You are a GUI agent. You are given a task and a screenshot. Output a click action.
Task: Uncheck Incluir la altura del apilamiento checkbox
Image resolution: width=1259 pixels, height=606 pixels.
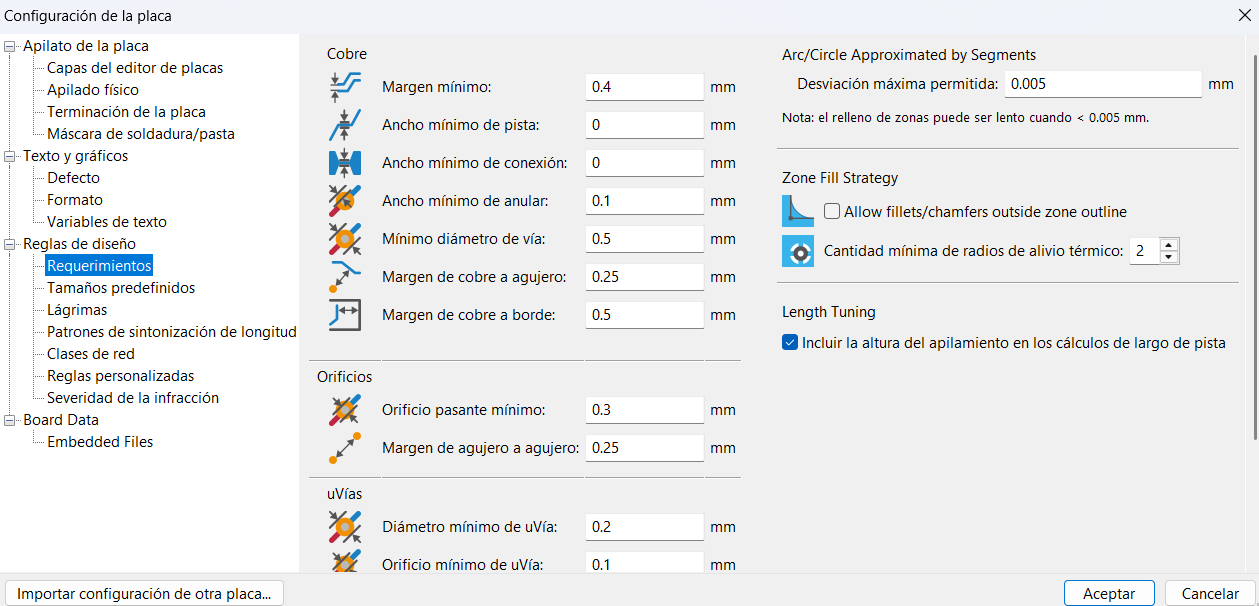pyautogui.click(x=790, y=343)
